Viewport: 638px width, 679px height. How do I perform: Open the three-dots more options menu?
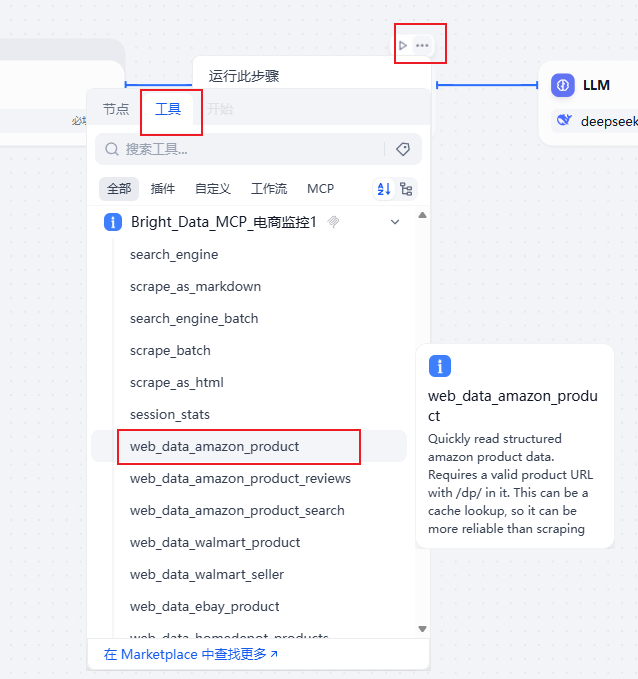(x=422, y=45)
